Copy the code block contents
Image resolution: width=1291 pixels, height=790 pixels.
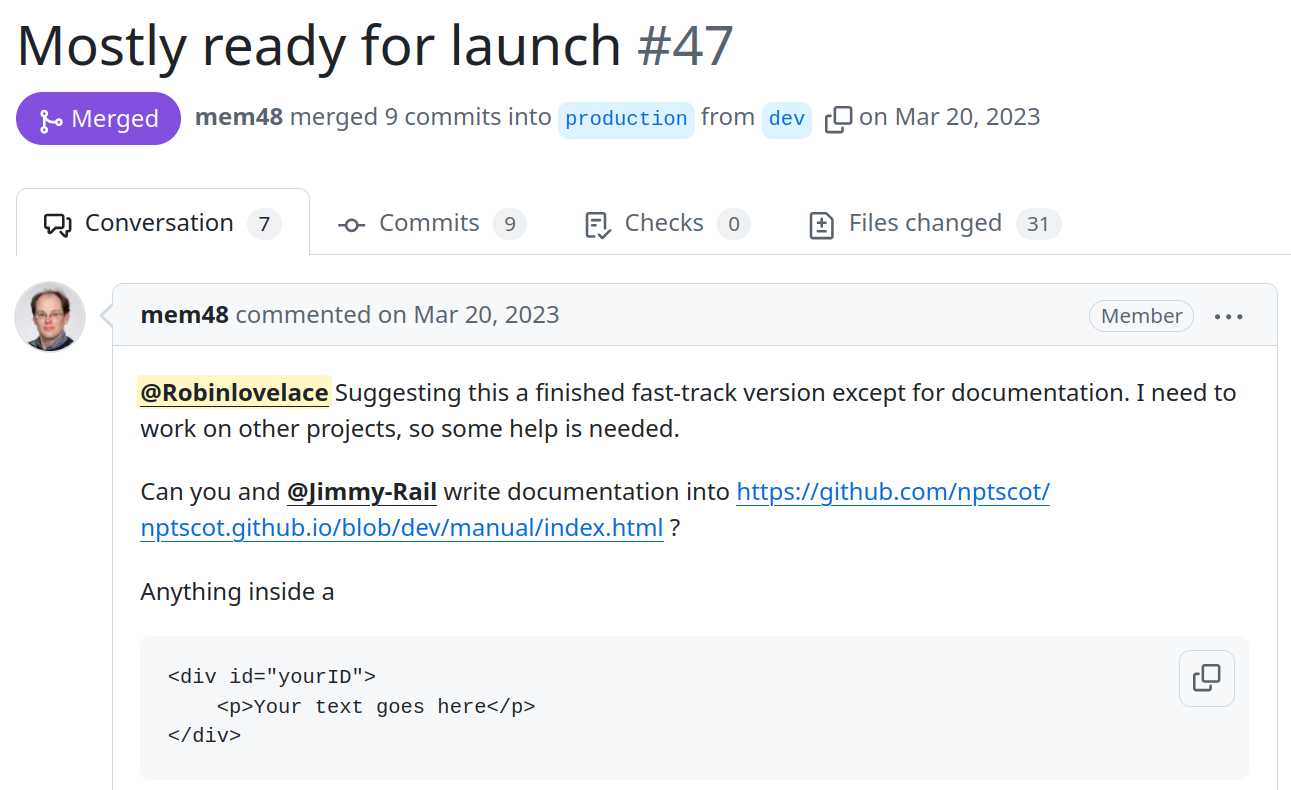coord(1206,678)
